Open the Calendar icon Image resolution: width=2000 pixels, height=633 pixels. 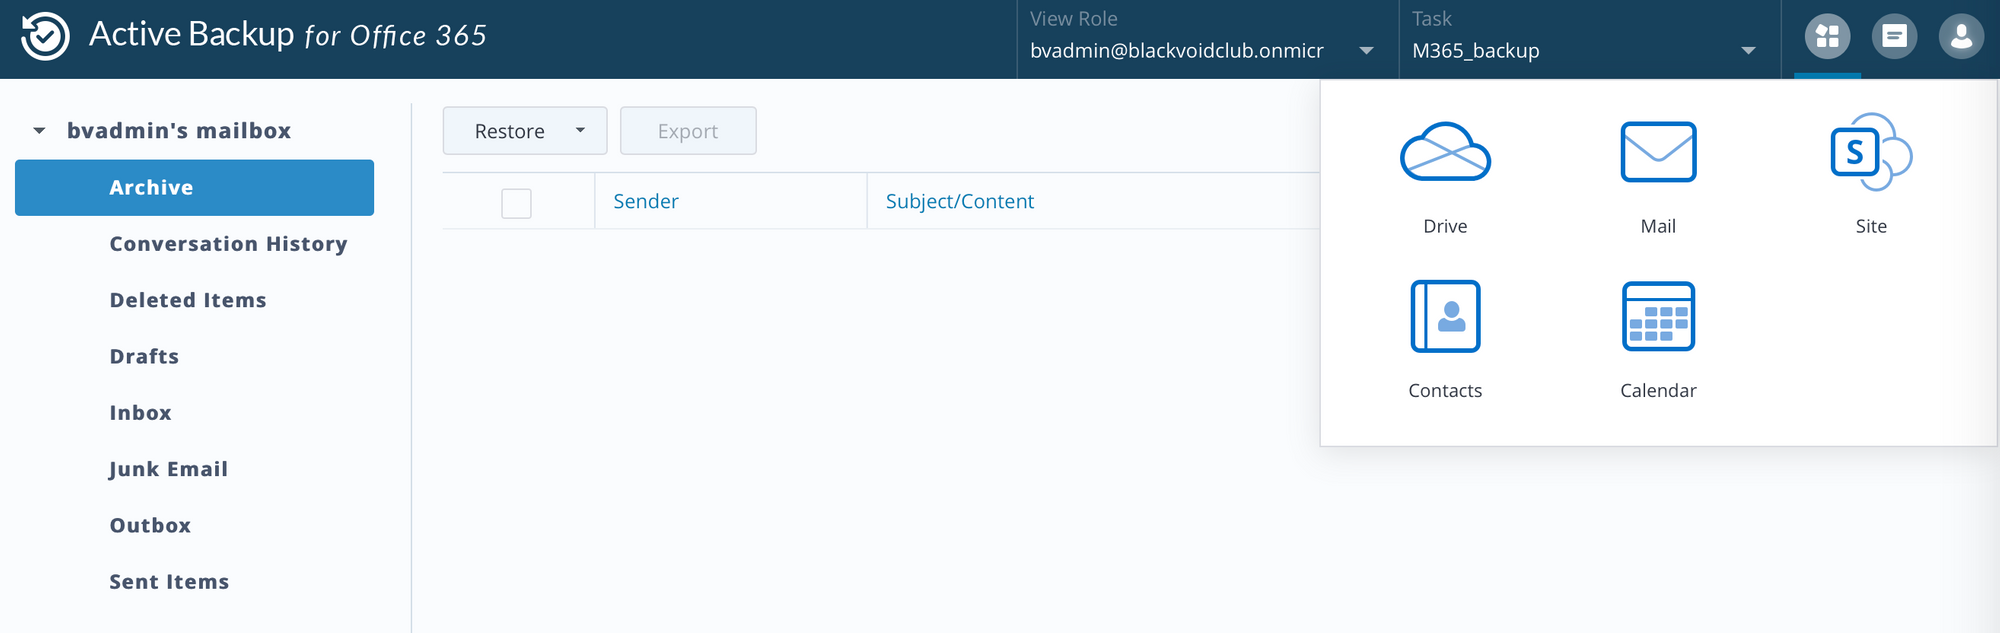(x=1658, y=316)
